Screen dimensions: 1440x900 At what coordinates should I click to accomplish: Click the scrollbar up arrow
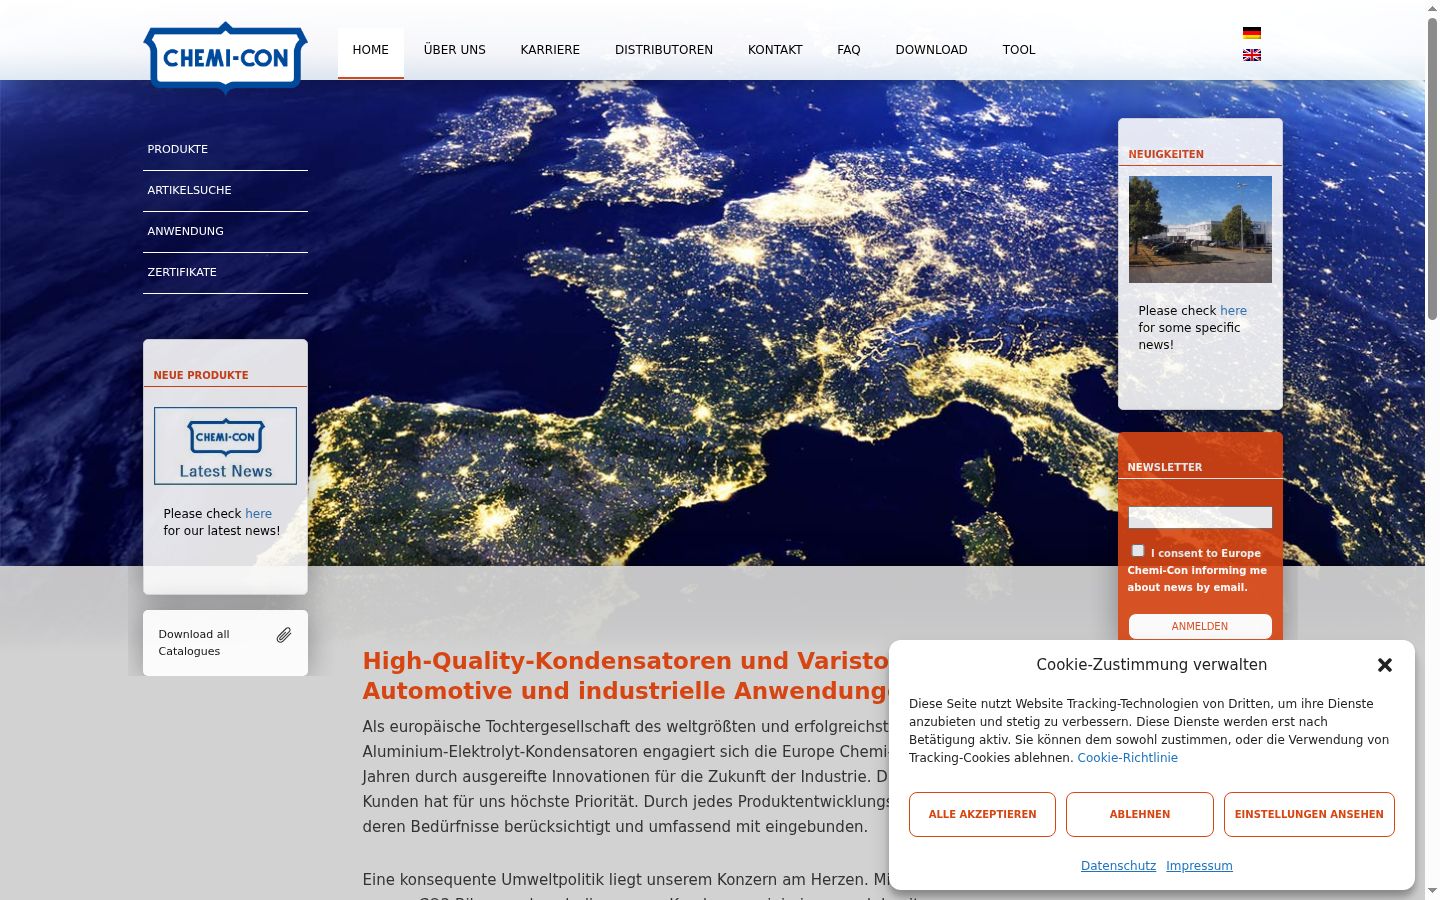(x=1432, y=8)
